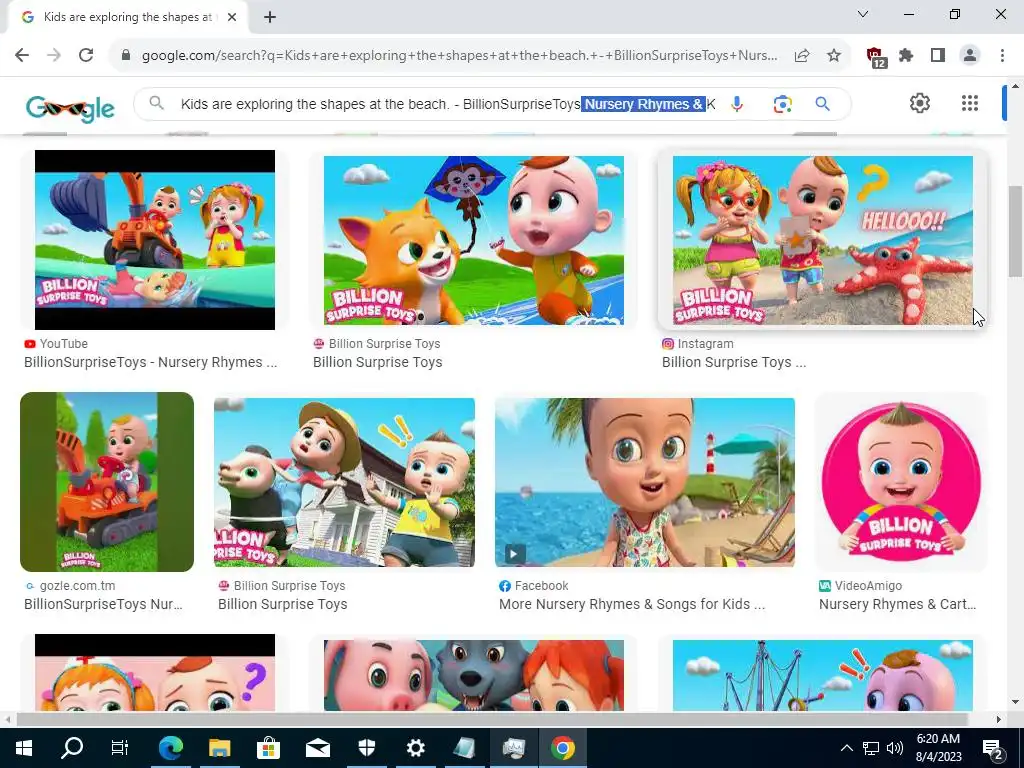1024x768 pixels.
Task: Reload the current page
Action: click(x=86, y=56)
